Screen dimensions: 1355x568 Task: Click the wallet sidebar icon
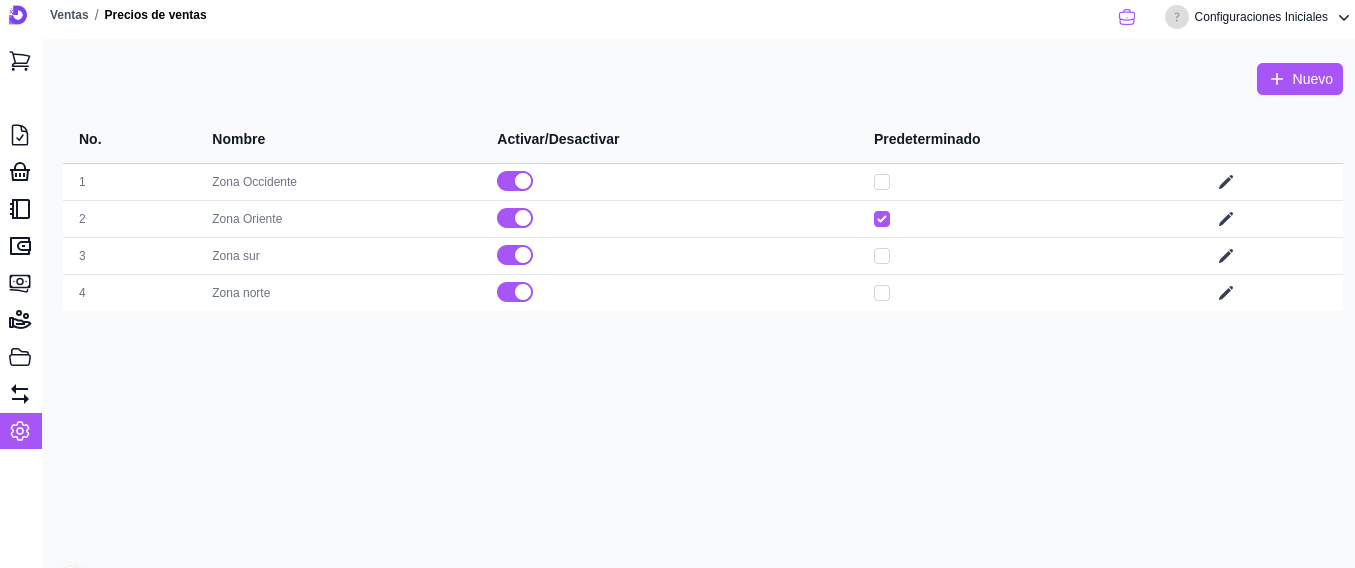point(20,246)
